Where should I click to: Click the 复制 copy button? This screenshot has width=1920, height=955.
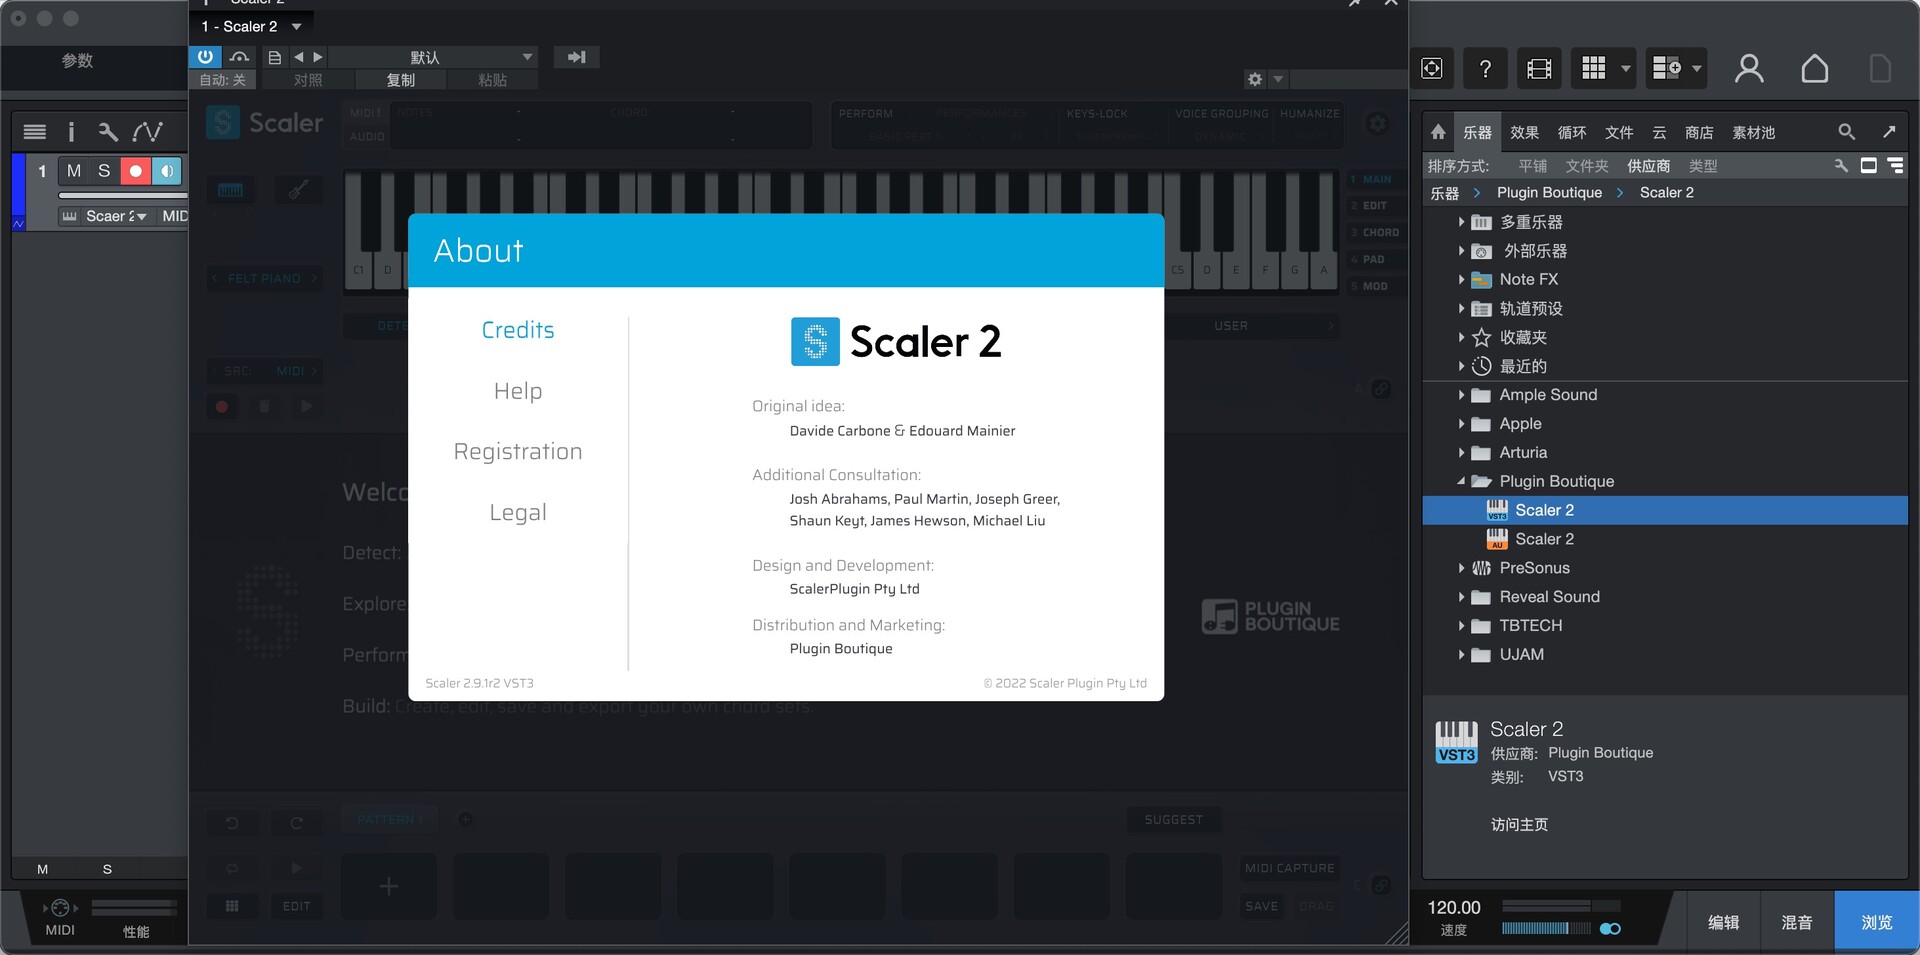click(401, 80)
